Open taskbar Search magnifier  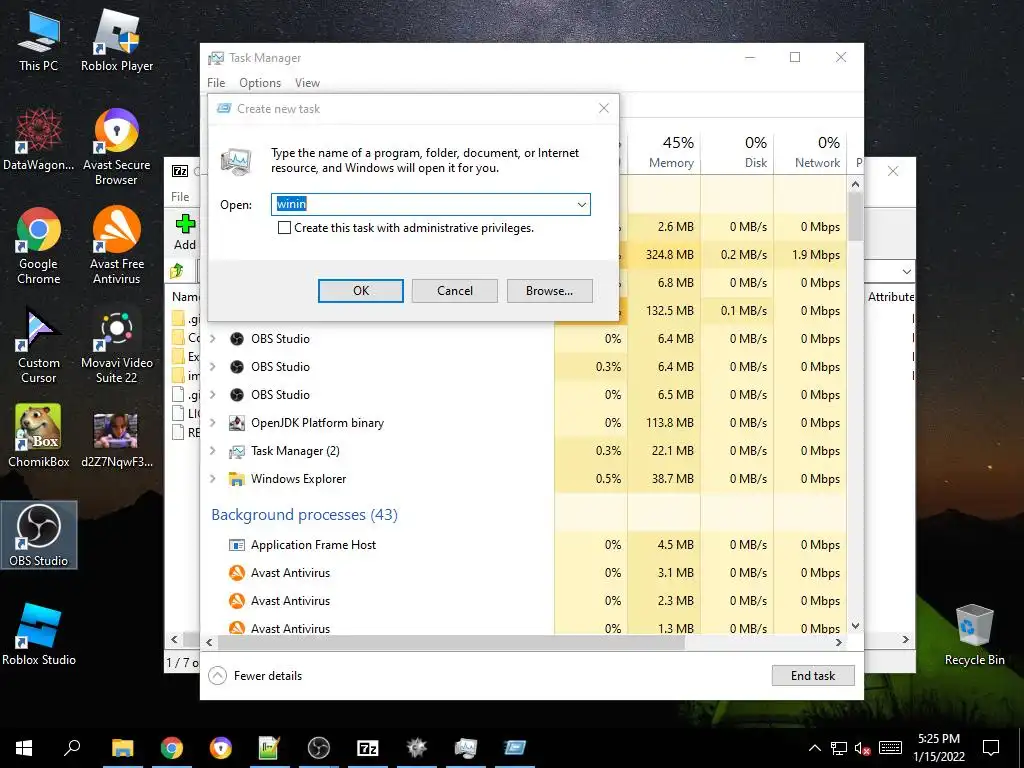coord(72,748)
